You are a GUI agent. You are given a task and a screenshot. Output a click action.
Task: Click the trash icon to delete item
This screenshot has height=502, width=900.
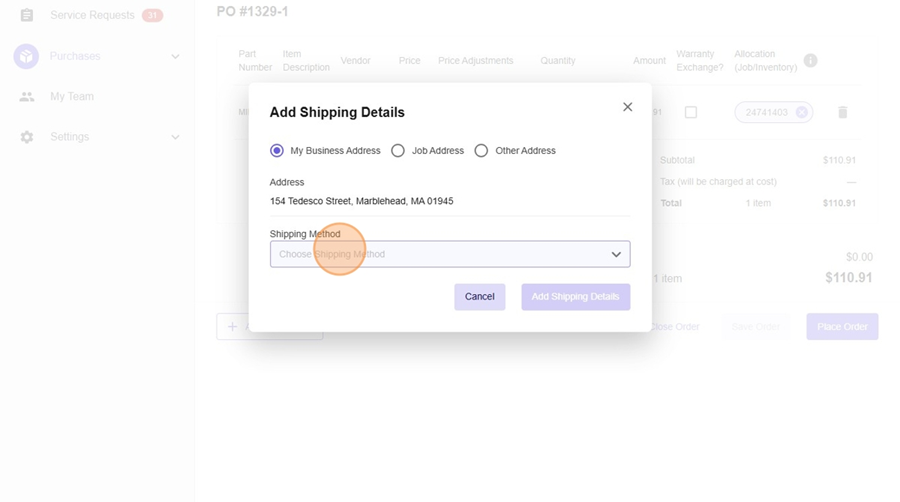(842, 113)
